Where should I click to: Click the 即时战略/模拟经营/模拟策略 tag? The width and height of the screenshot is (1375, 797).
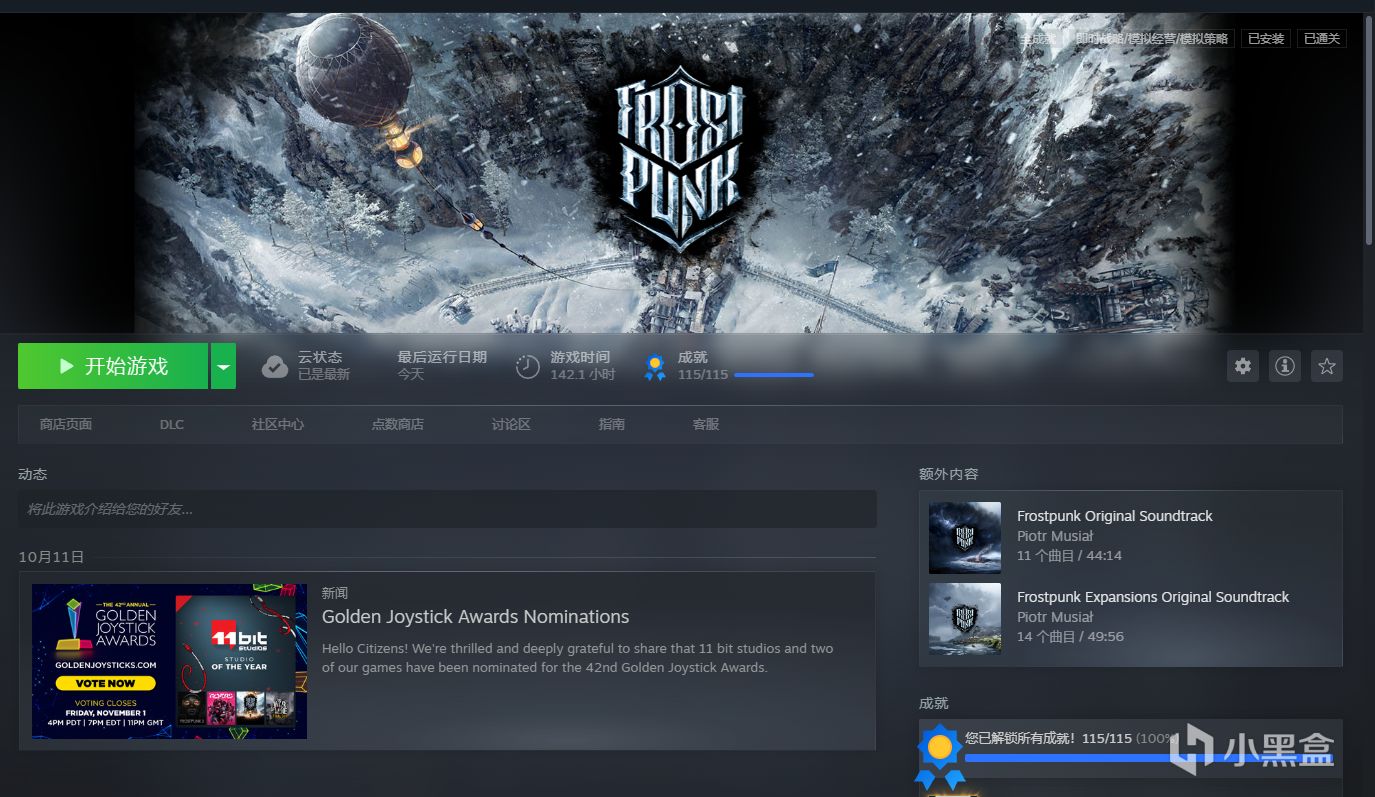coord(1151,39)
